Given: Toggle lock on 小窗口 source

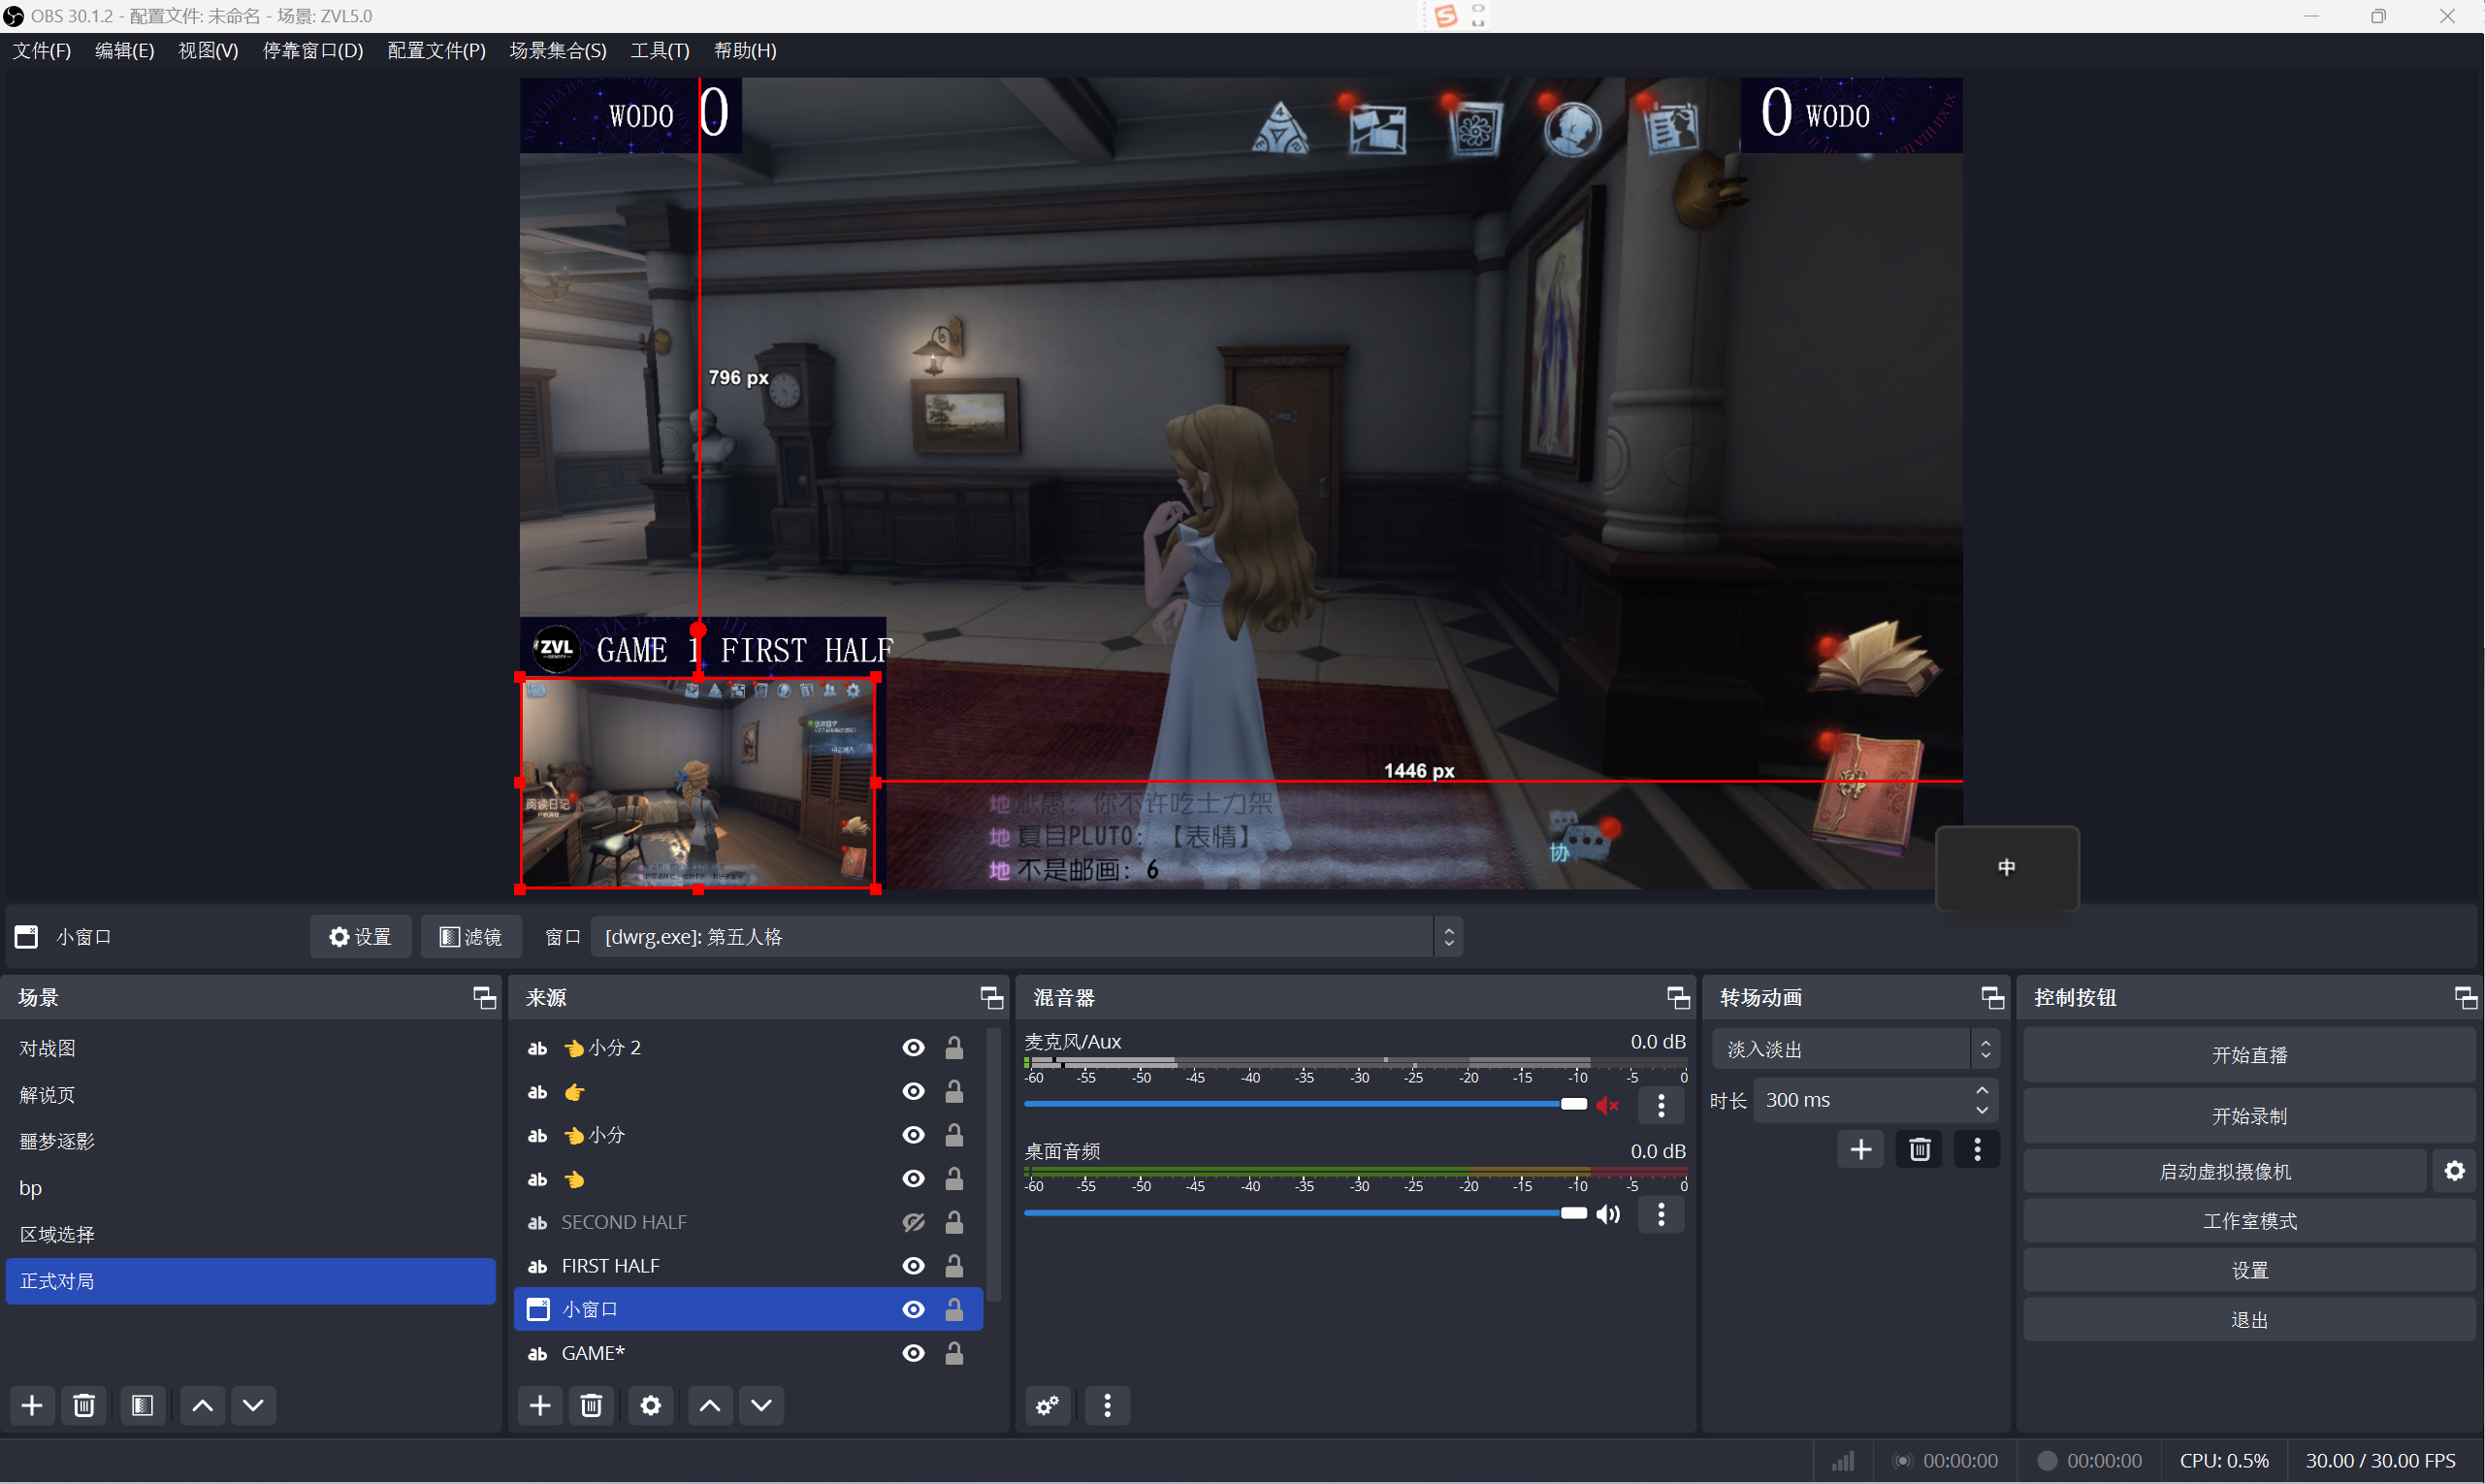Looking at the screenshot, I should [x=954, y=1308].
